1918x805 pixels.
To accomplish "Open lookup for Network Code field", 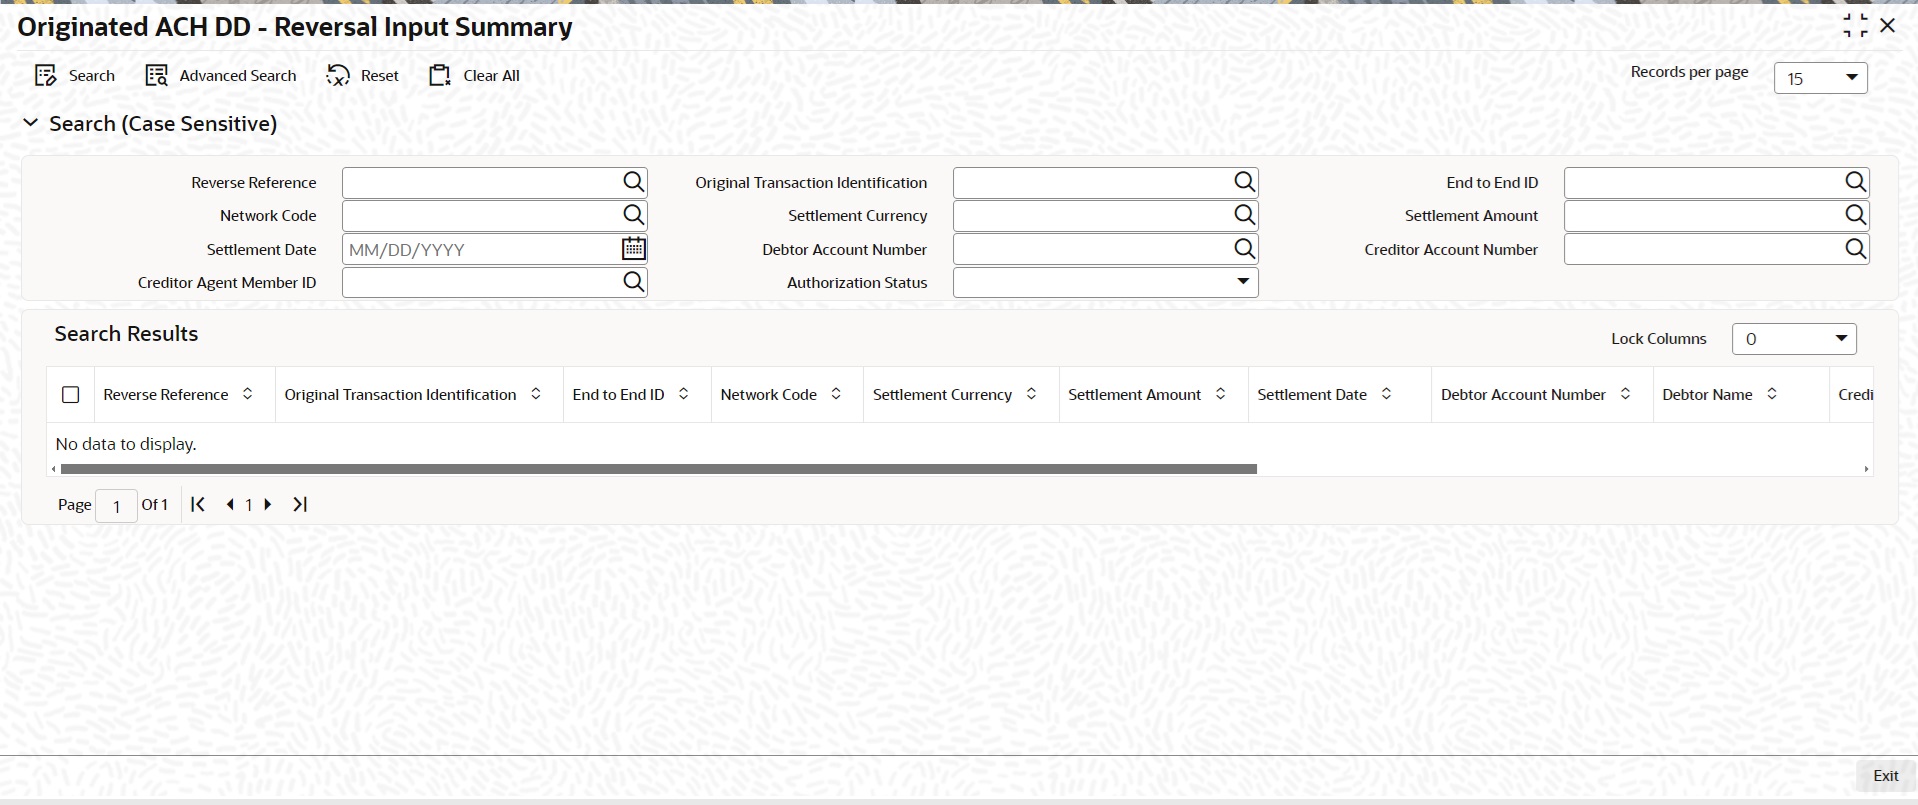I will (x=634, y=215).
